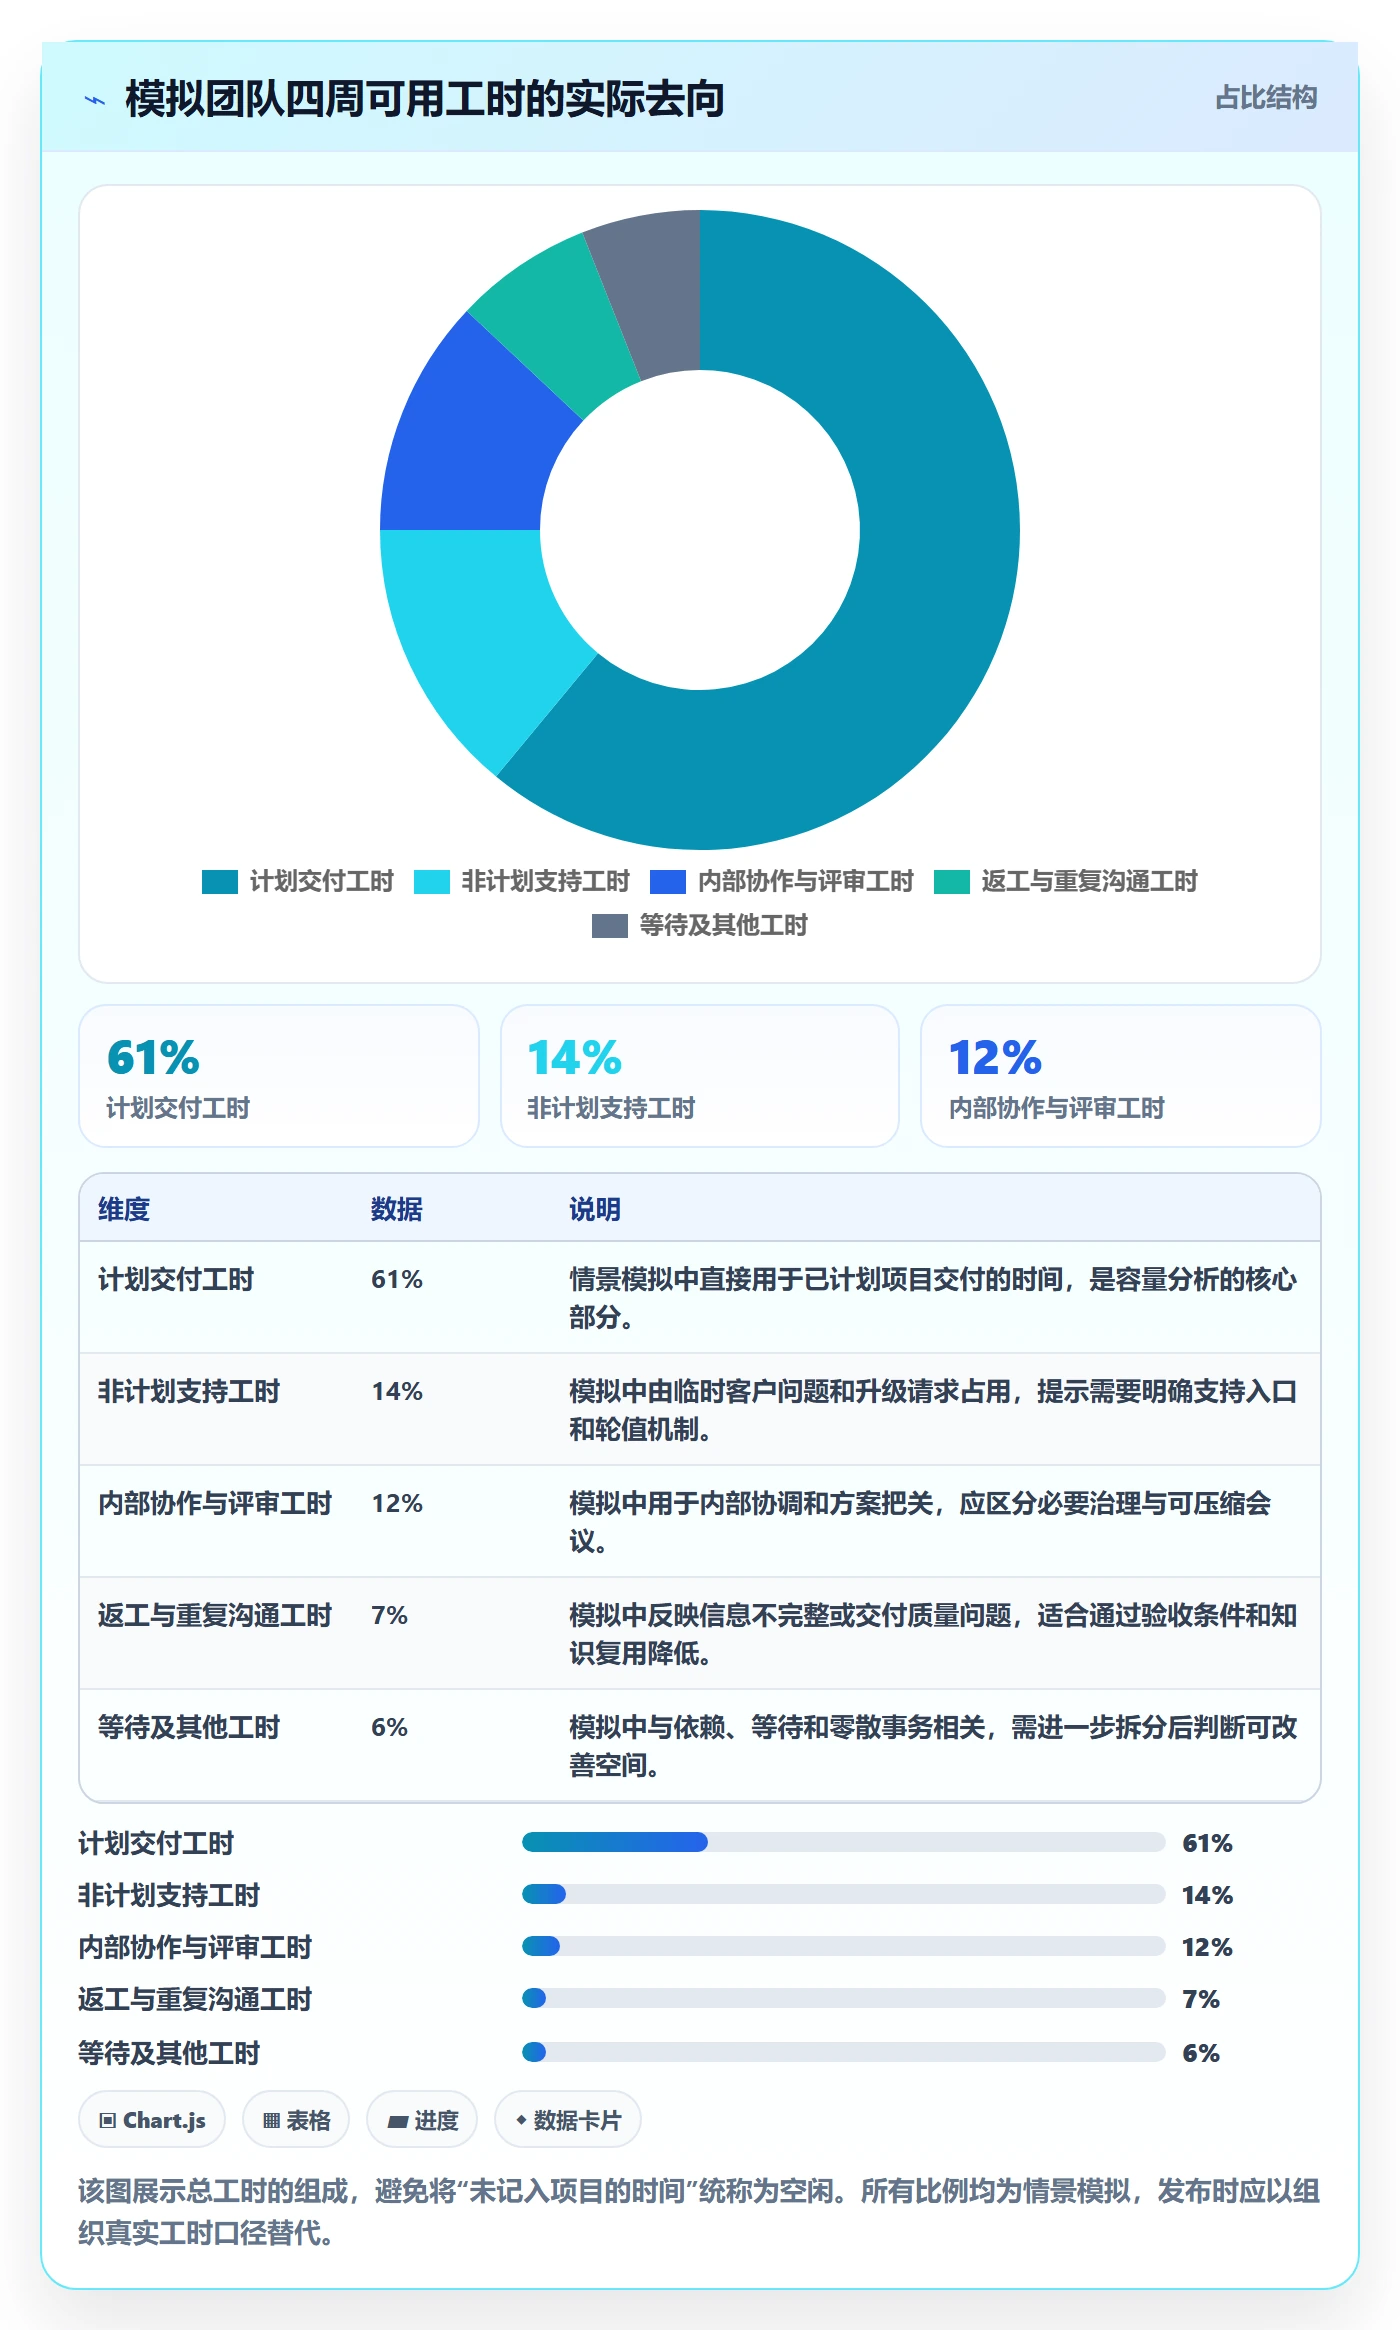Select the 表格 tag chip
This screenshot has height=2330, width=1400.
pos(296,2120)
